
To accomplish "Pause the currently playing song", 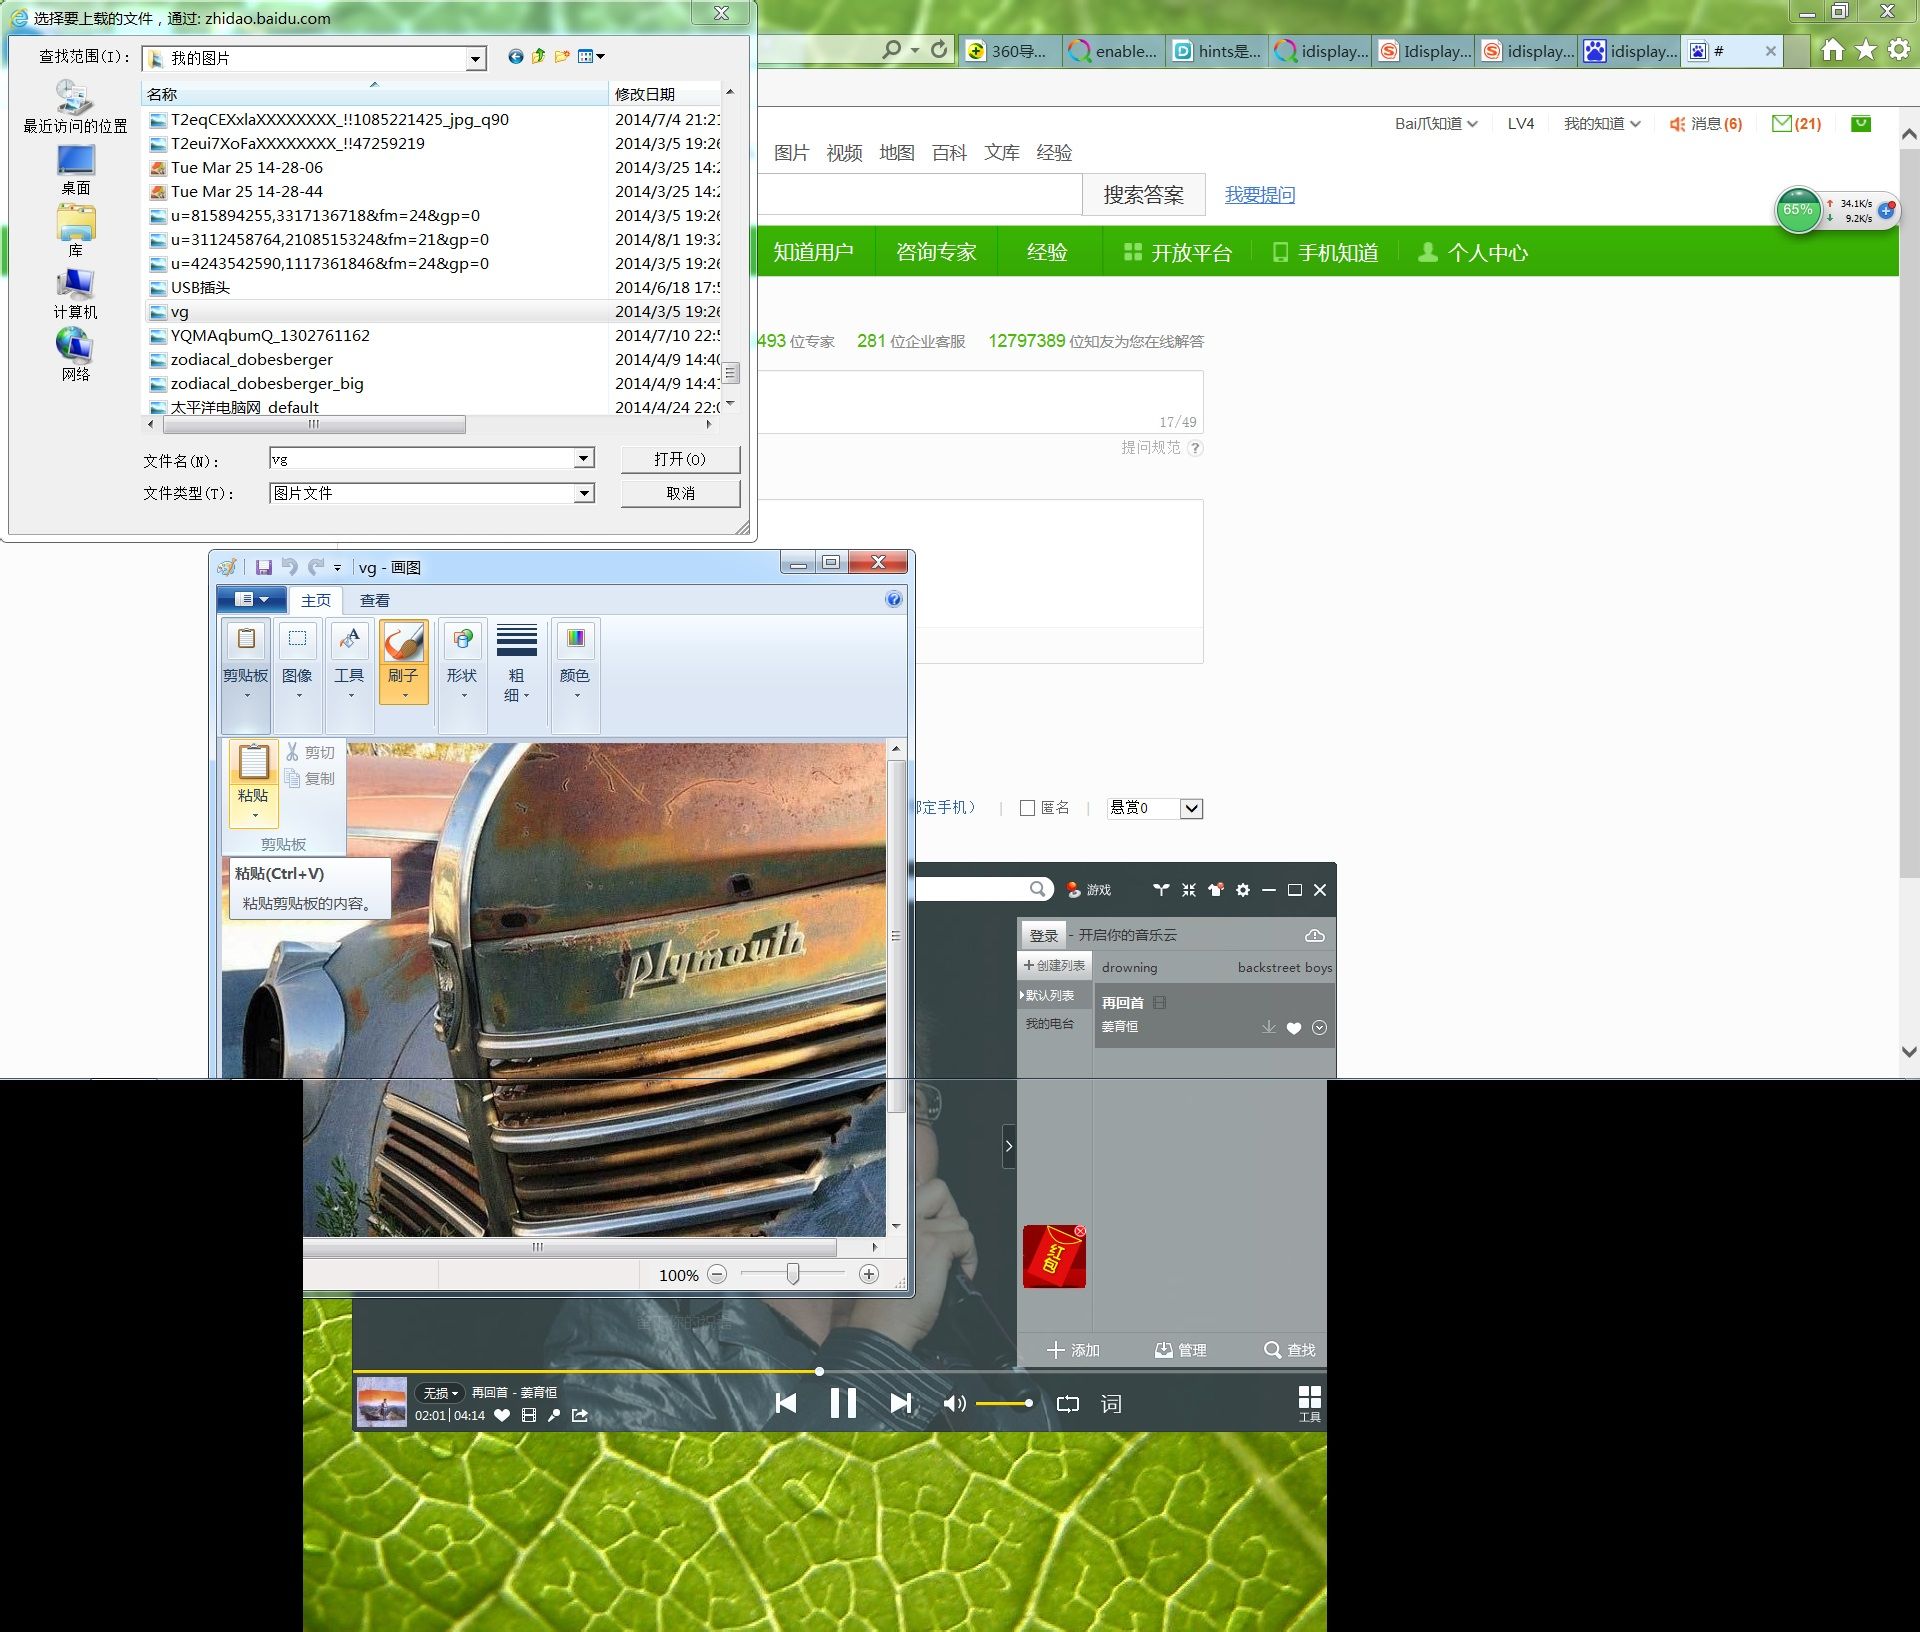I will (x=843, y=1403).
